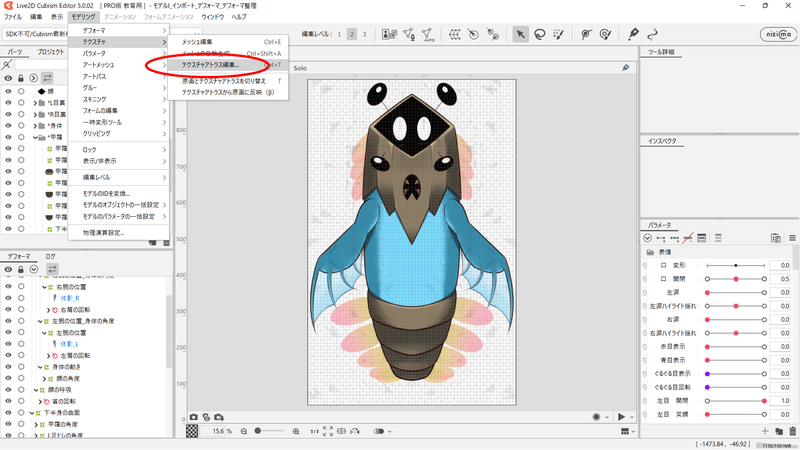Toggle eye for 顔の角度 deformer
Image resolution: width=800 pixels, height=450 pixels.
click(8, 378)
